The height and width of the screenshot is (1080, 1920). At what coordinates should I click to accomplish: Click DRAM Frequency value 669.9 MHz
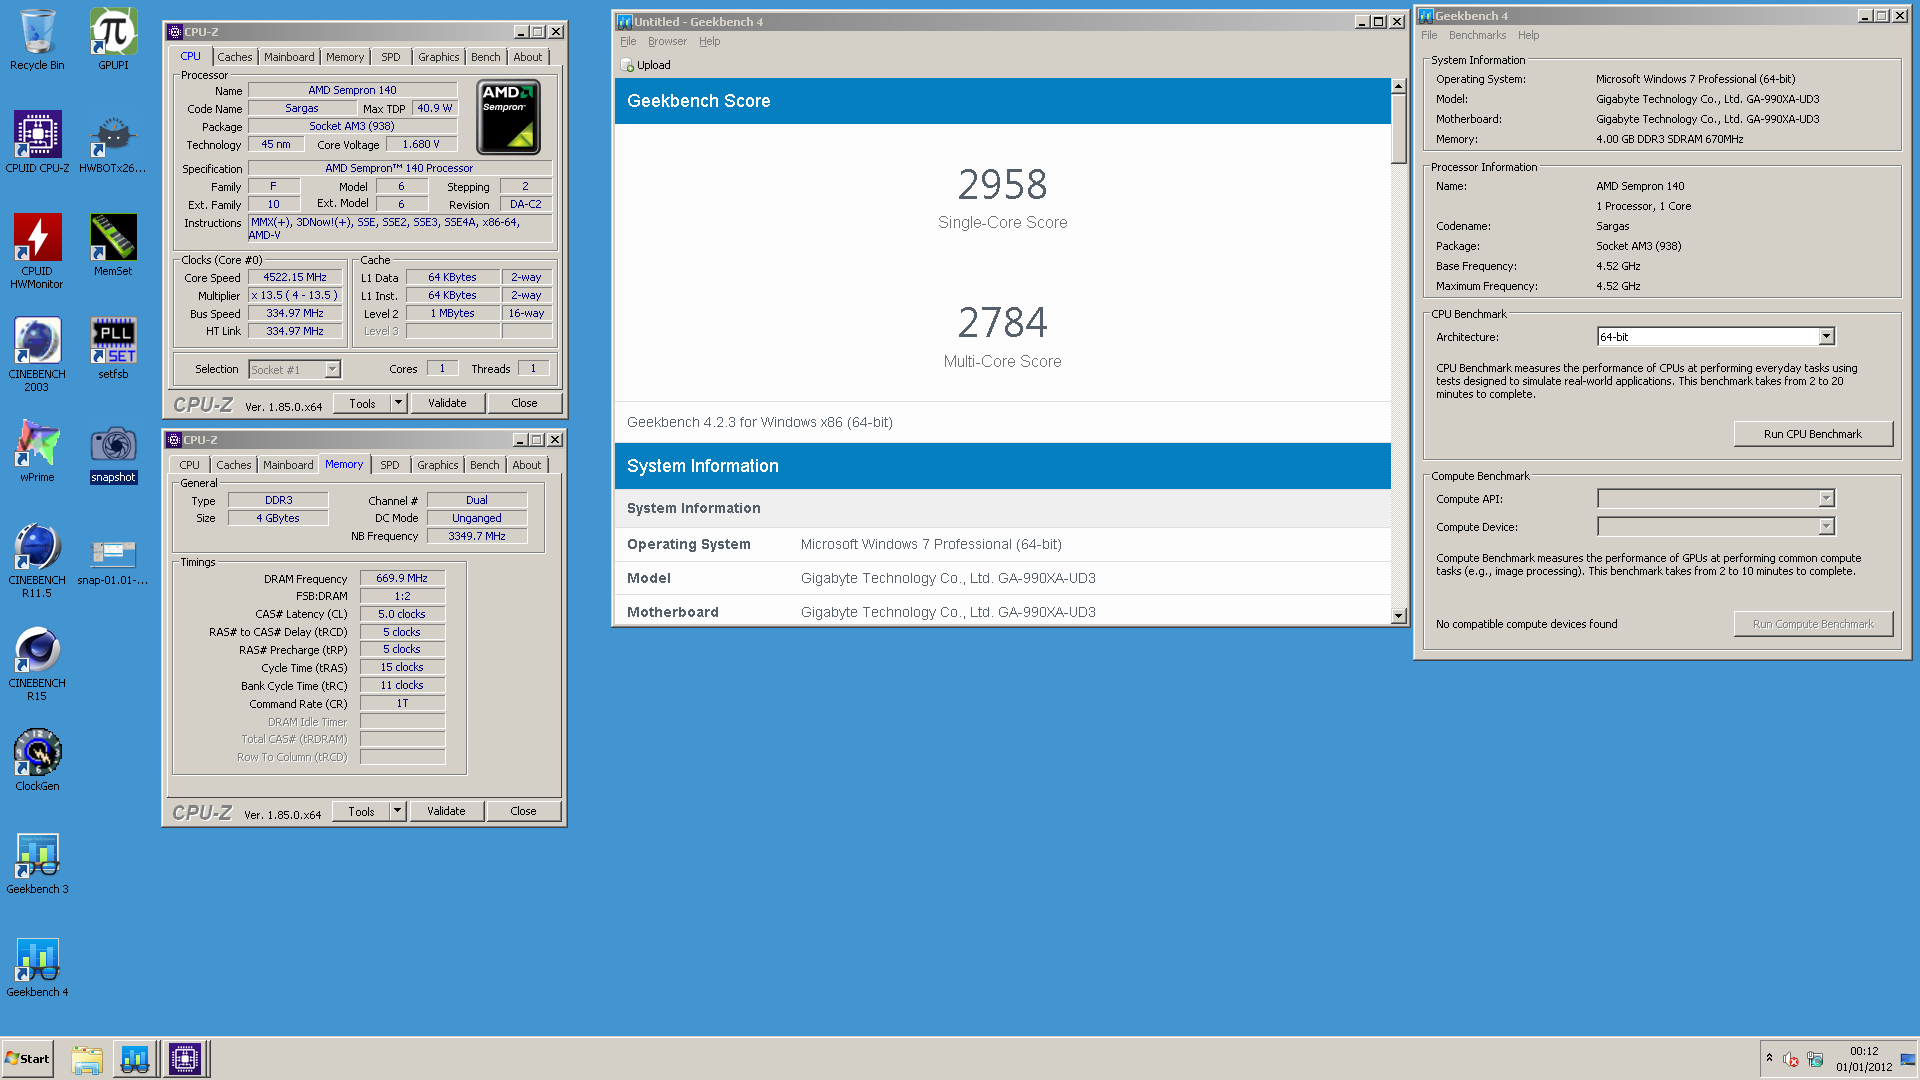click(x=402, y=579)
